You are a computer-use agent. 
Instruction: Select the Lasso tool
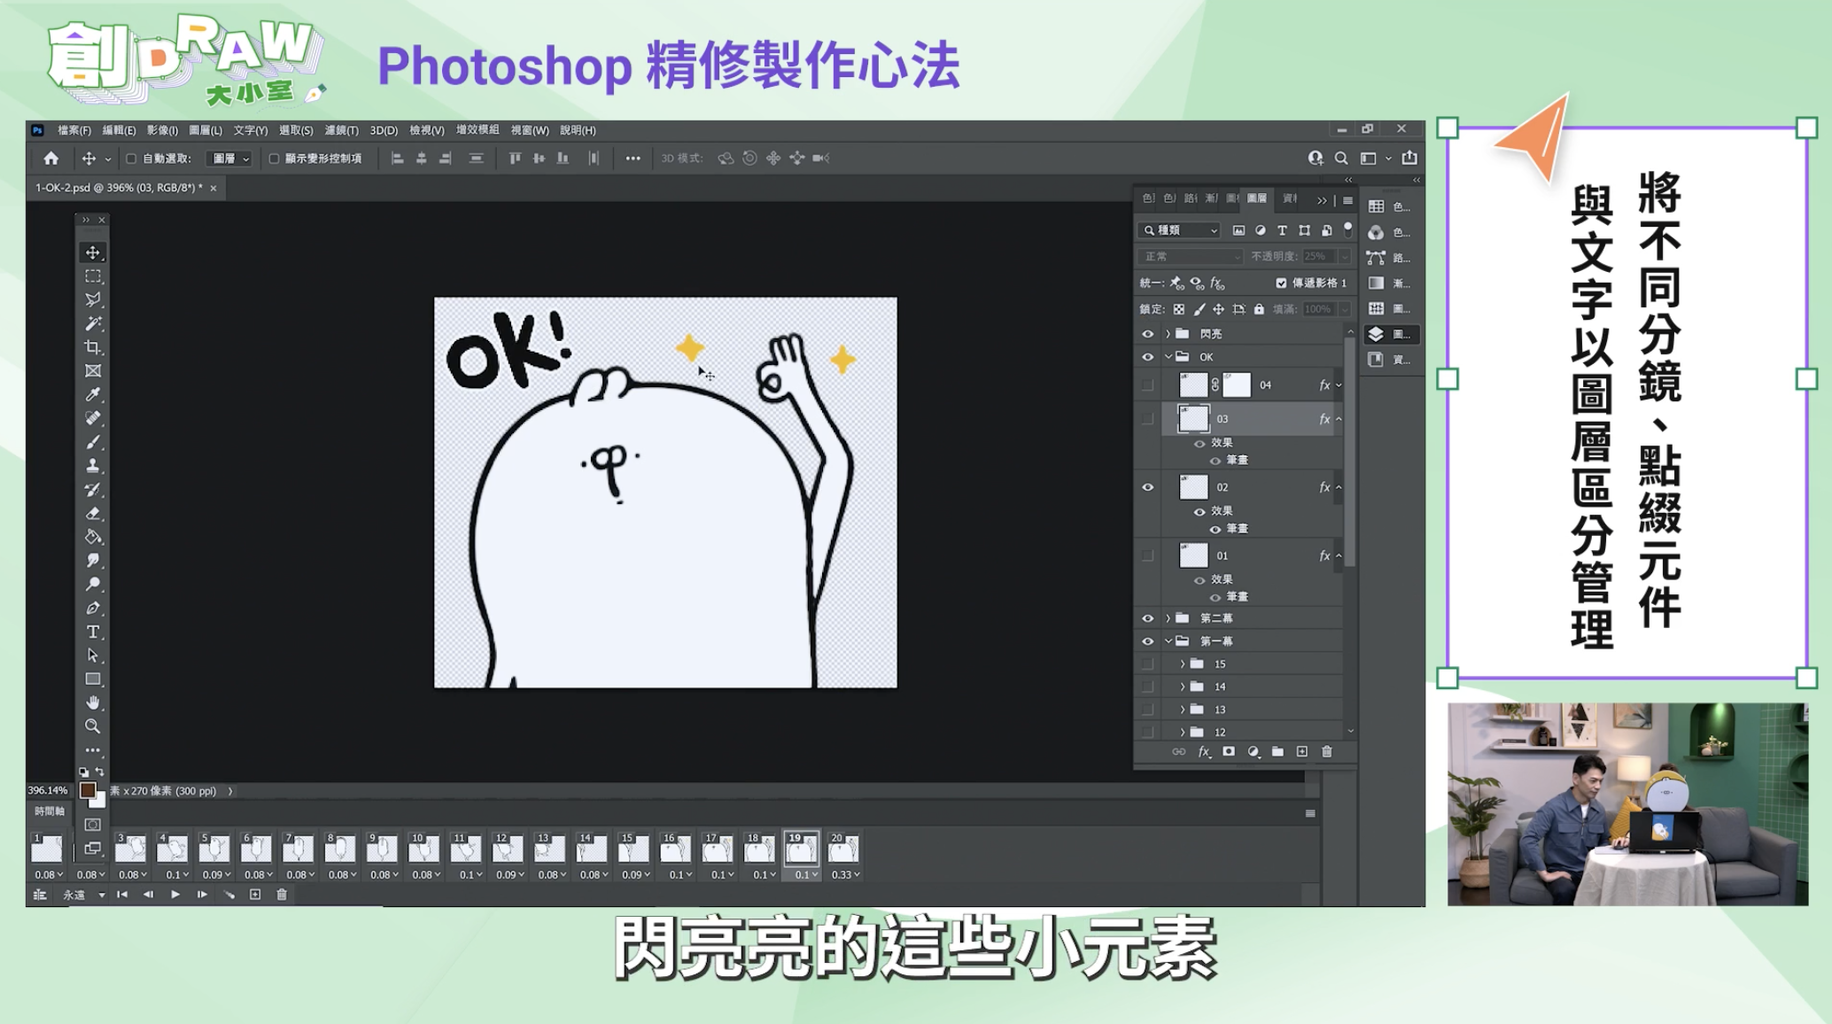(93, 300)
